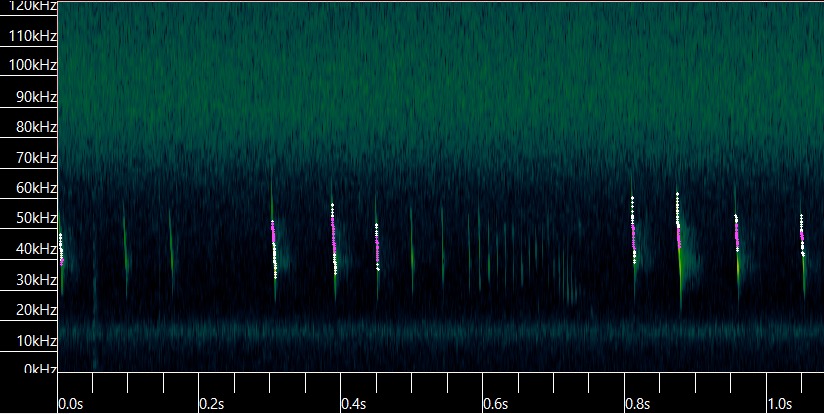Click the 0.0s time axis label
Viewport: 824px width, 414px height.
[70, 404]
